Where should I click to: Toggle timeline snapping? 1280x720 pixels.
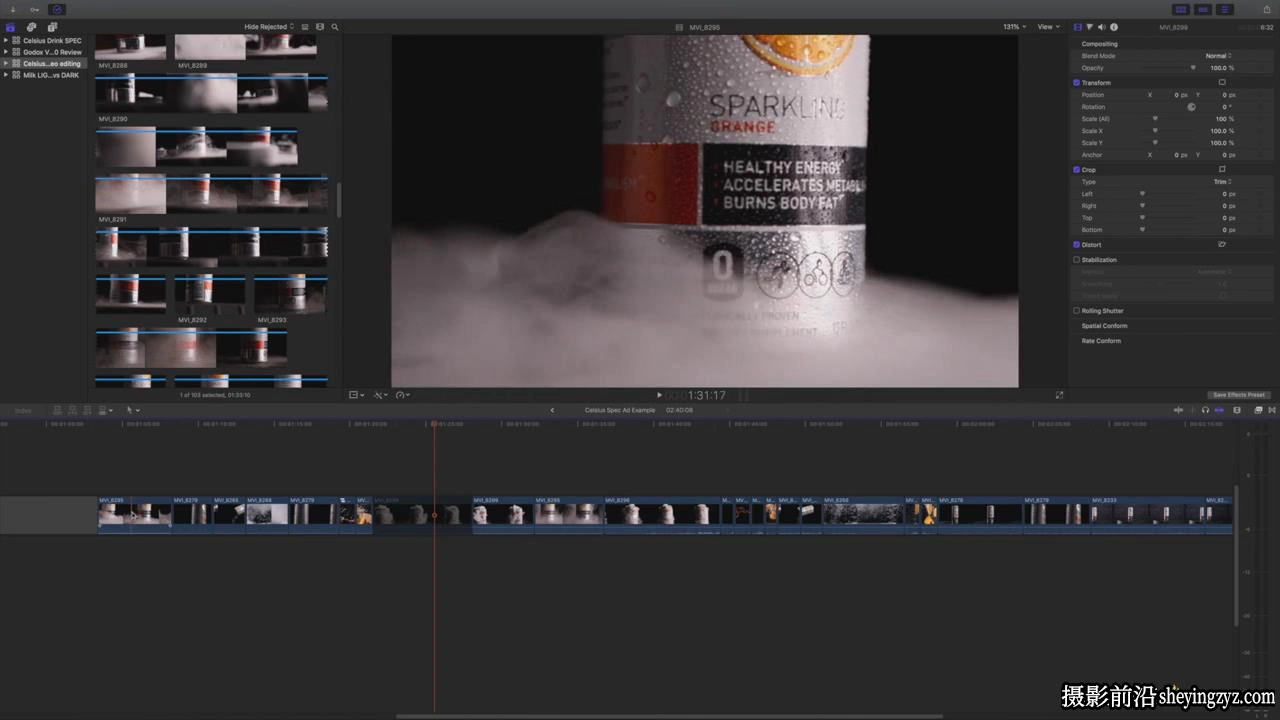tap(1219, 410)
